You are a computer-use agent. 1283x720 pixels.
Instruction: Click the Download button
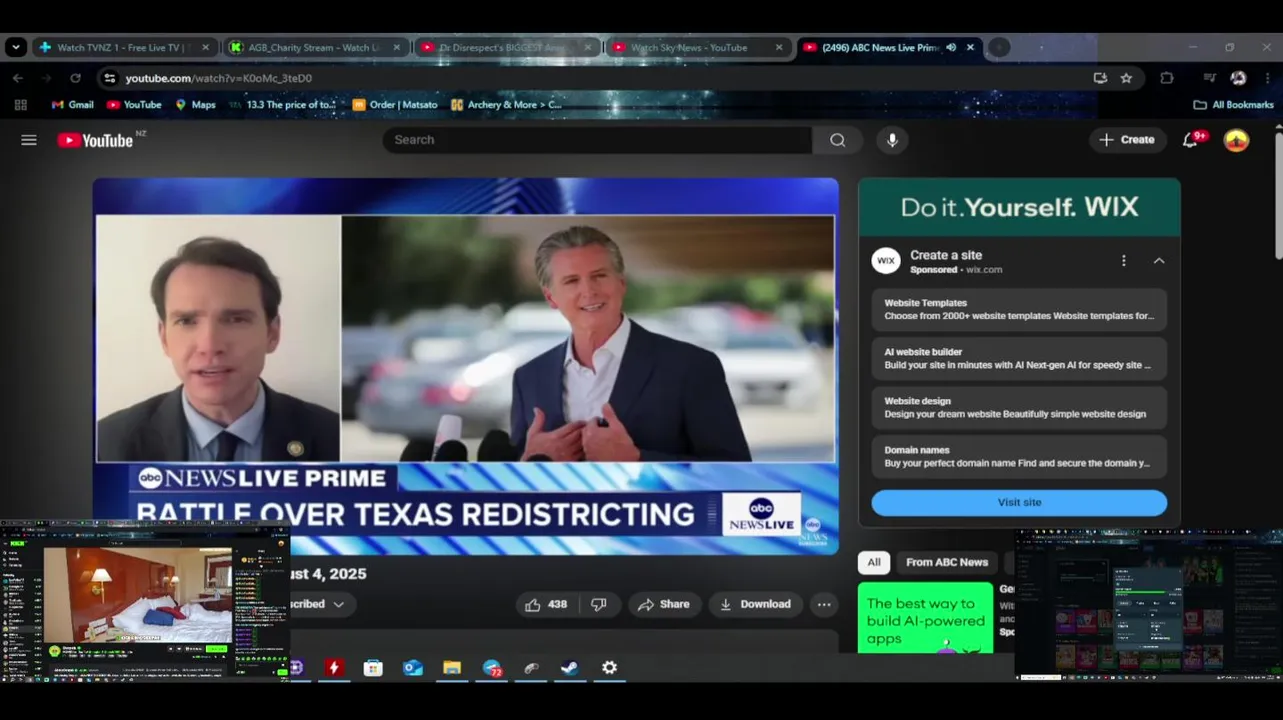pos(755,604)
